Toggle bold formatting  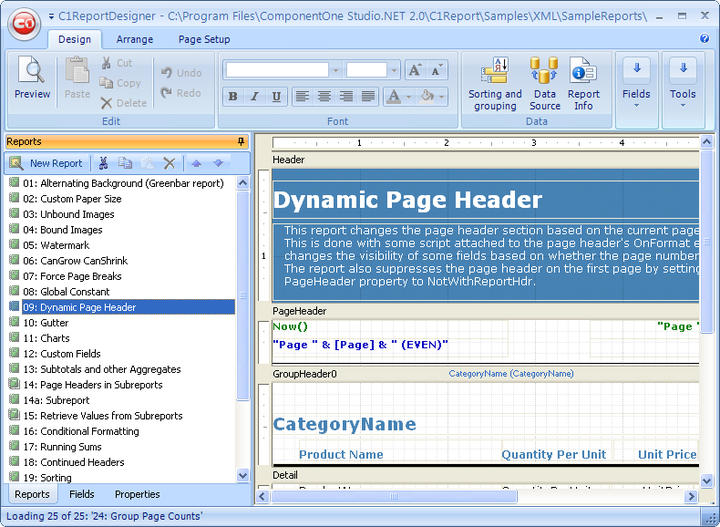coord(233,97)
